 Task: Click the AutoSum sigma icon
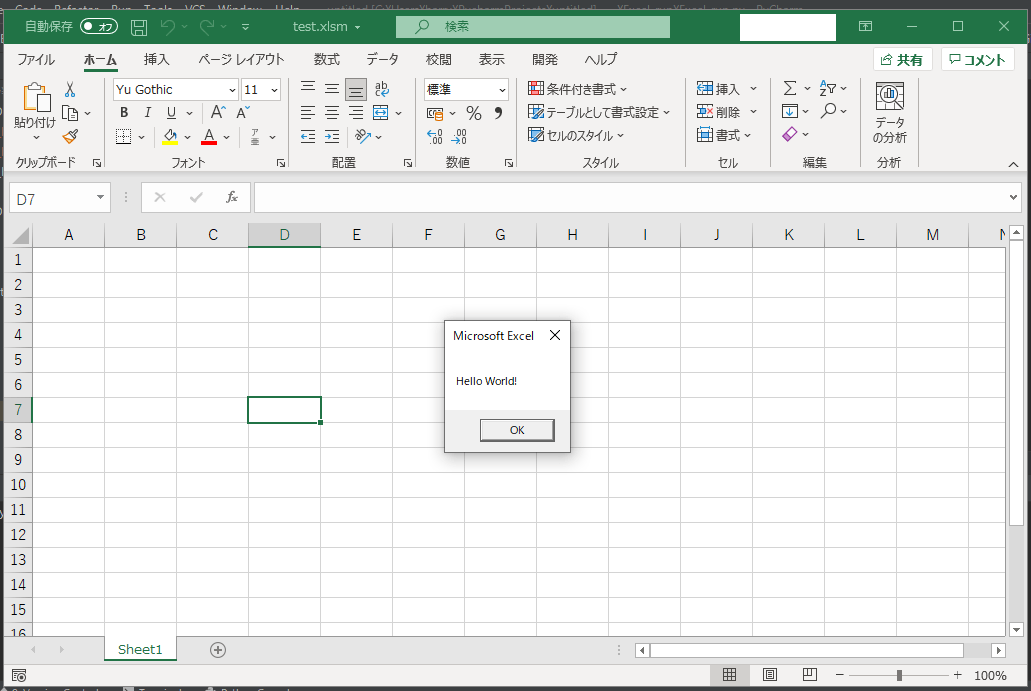pyautogui.click(x=790, y=88)
